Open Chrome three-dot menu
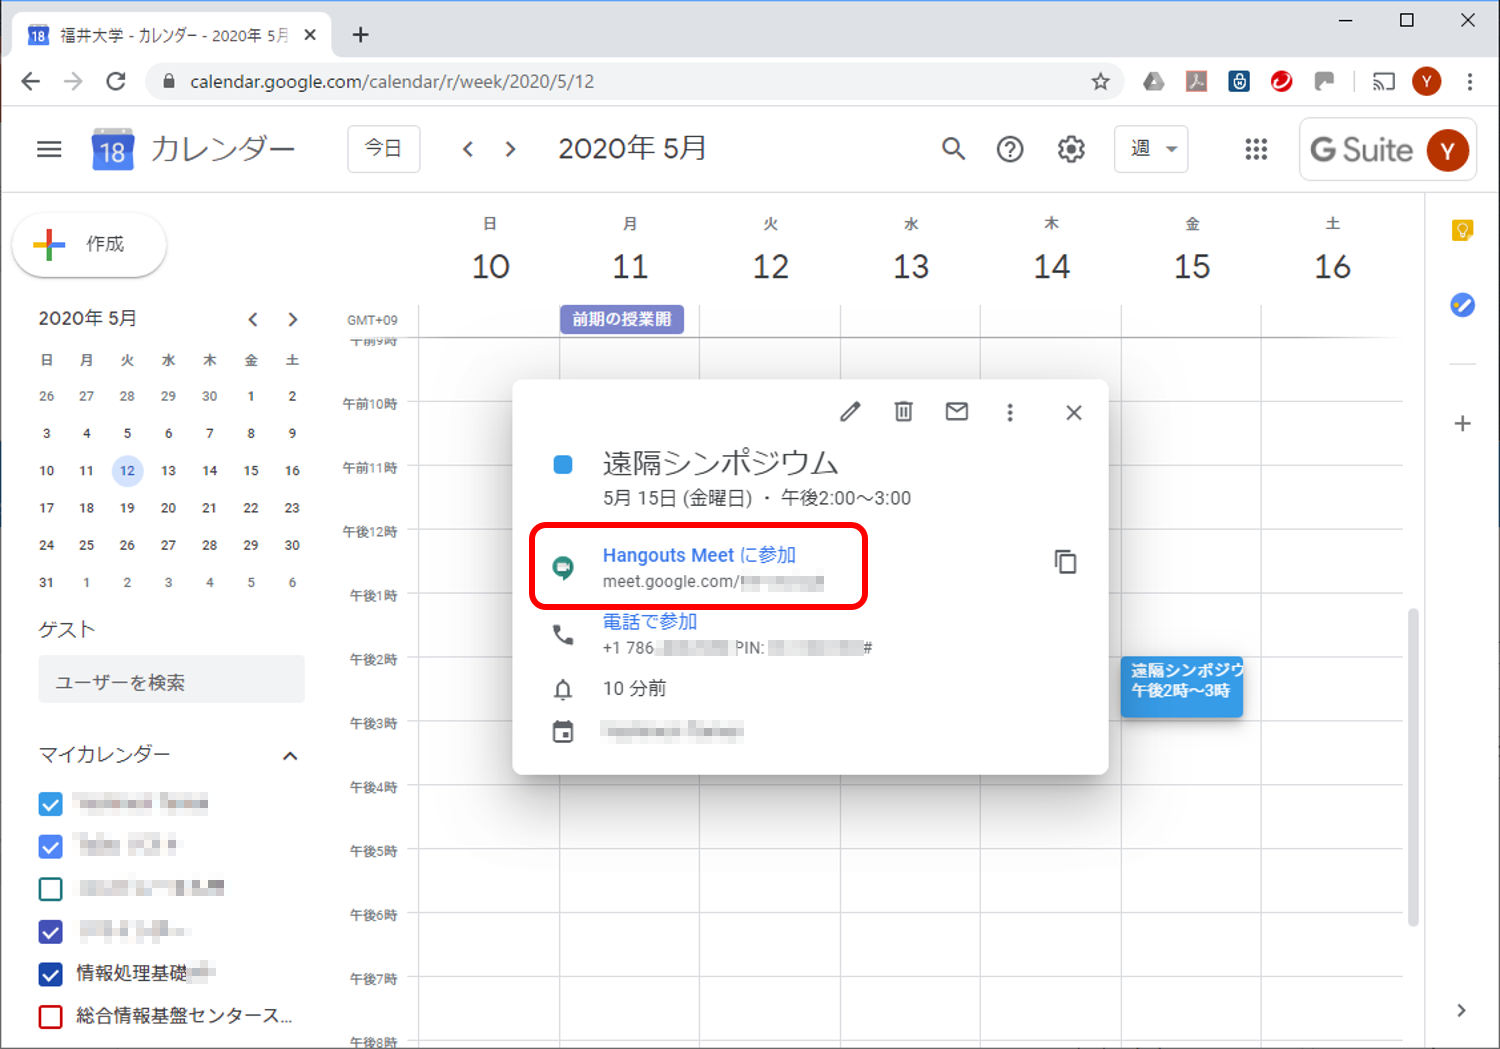 coord(1469,82)
